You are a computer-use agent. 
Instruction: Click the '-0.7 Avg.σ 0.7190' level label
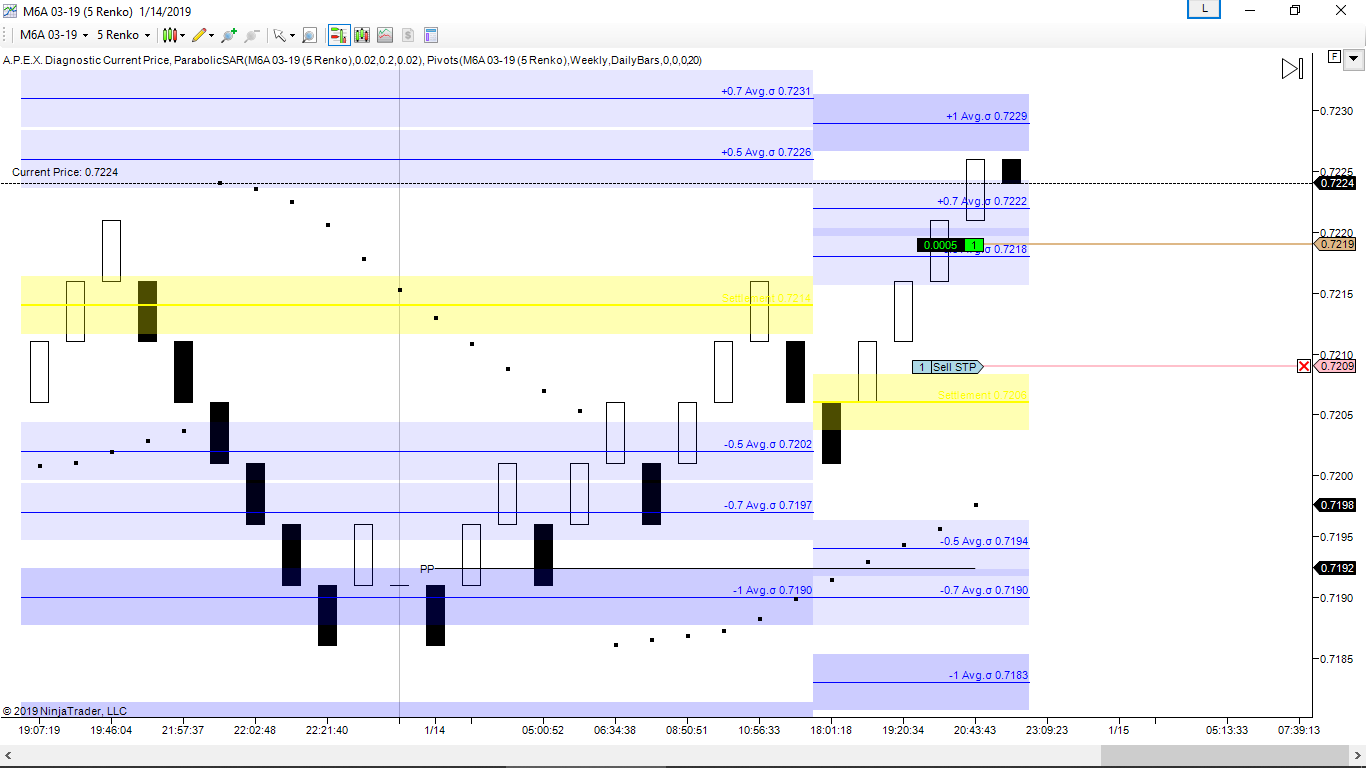(x=984, y=590)
